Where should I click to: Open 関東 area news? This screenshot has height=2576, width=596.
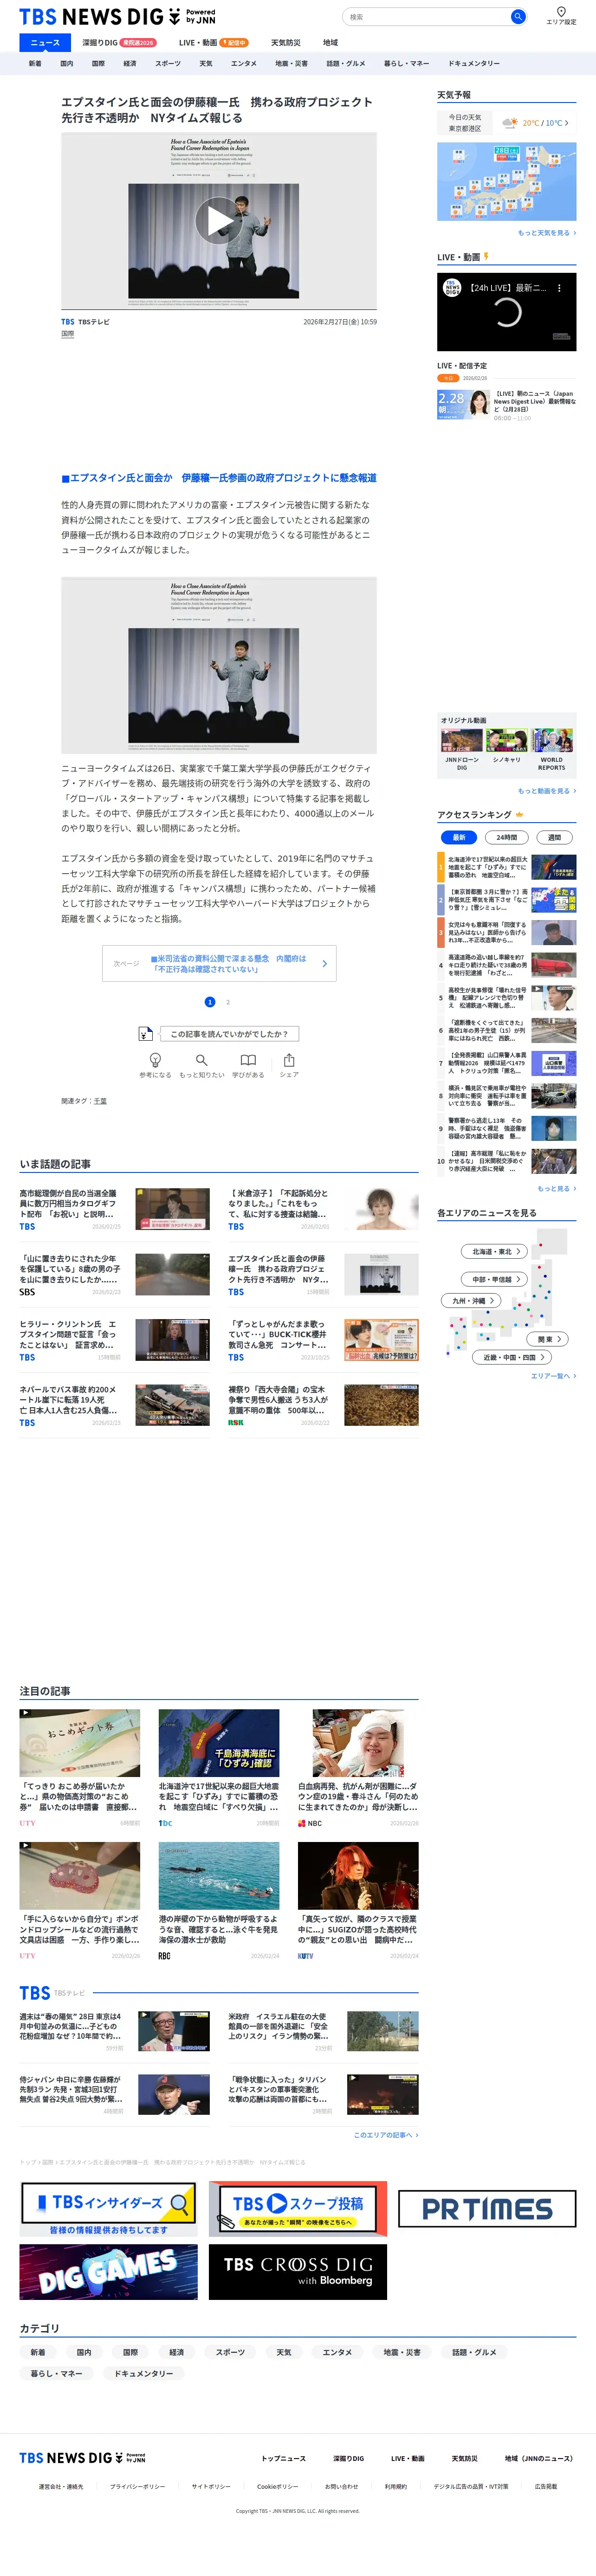point(547,1339)
